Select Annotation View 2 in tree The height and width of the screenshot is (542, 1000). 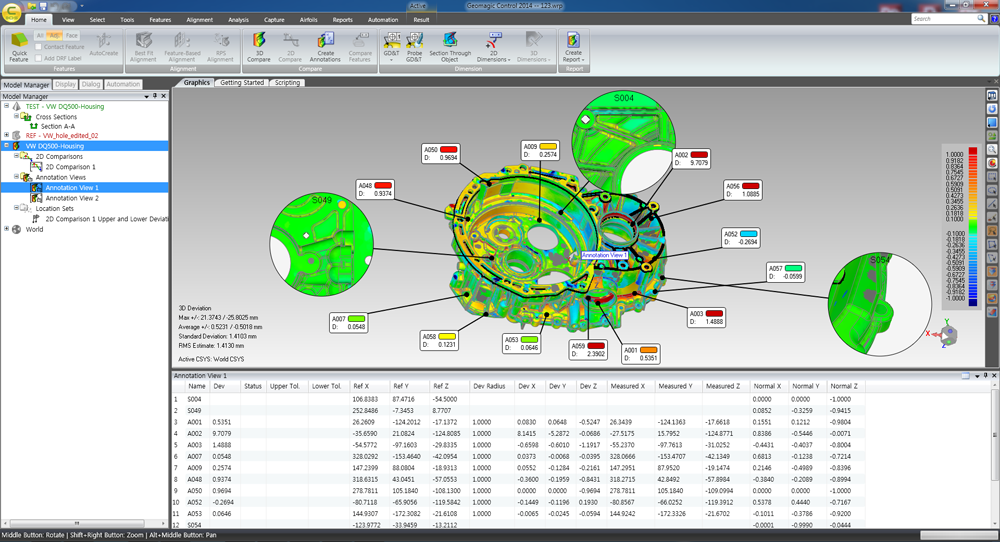[72, 198]
